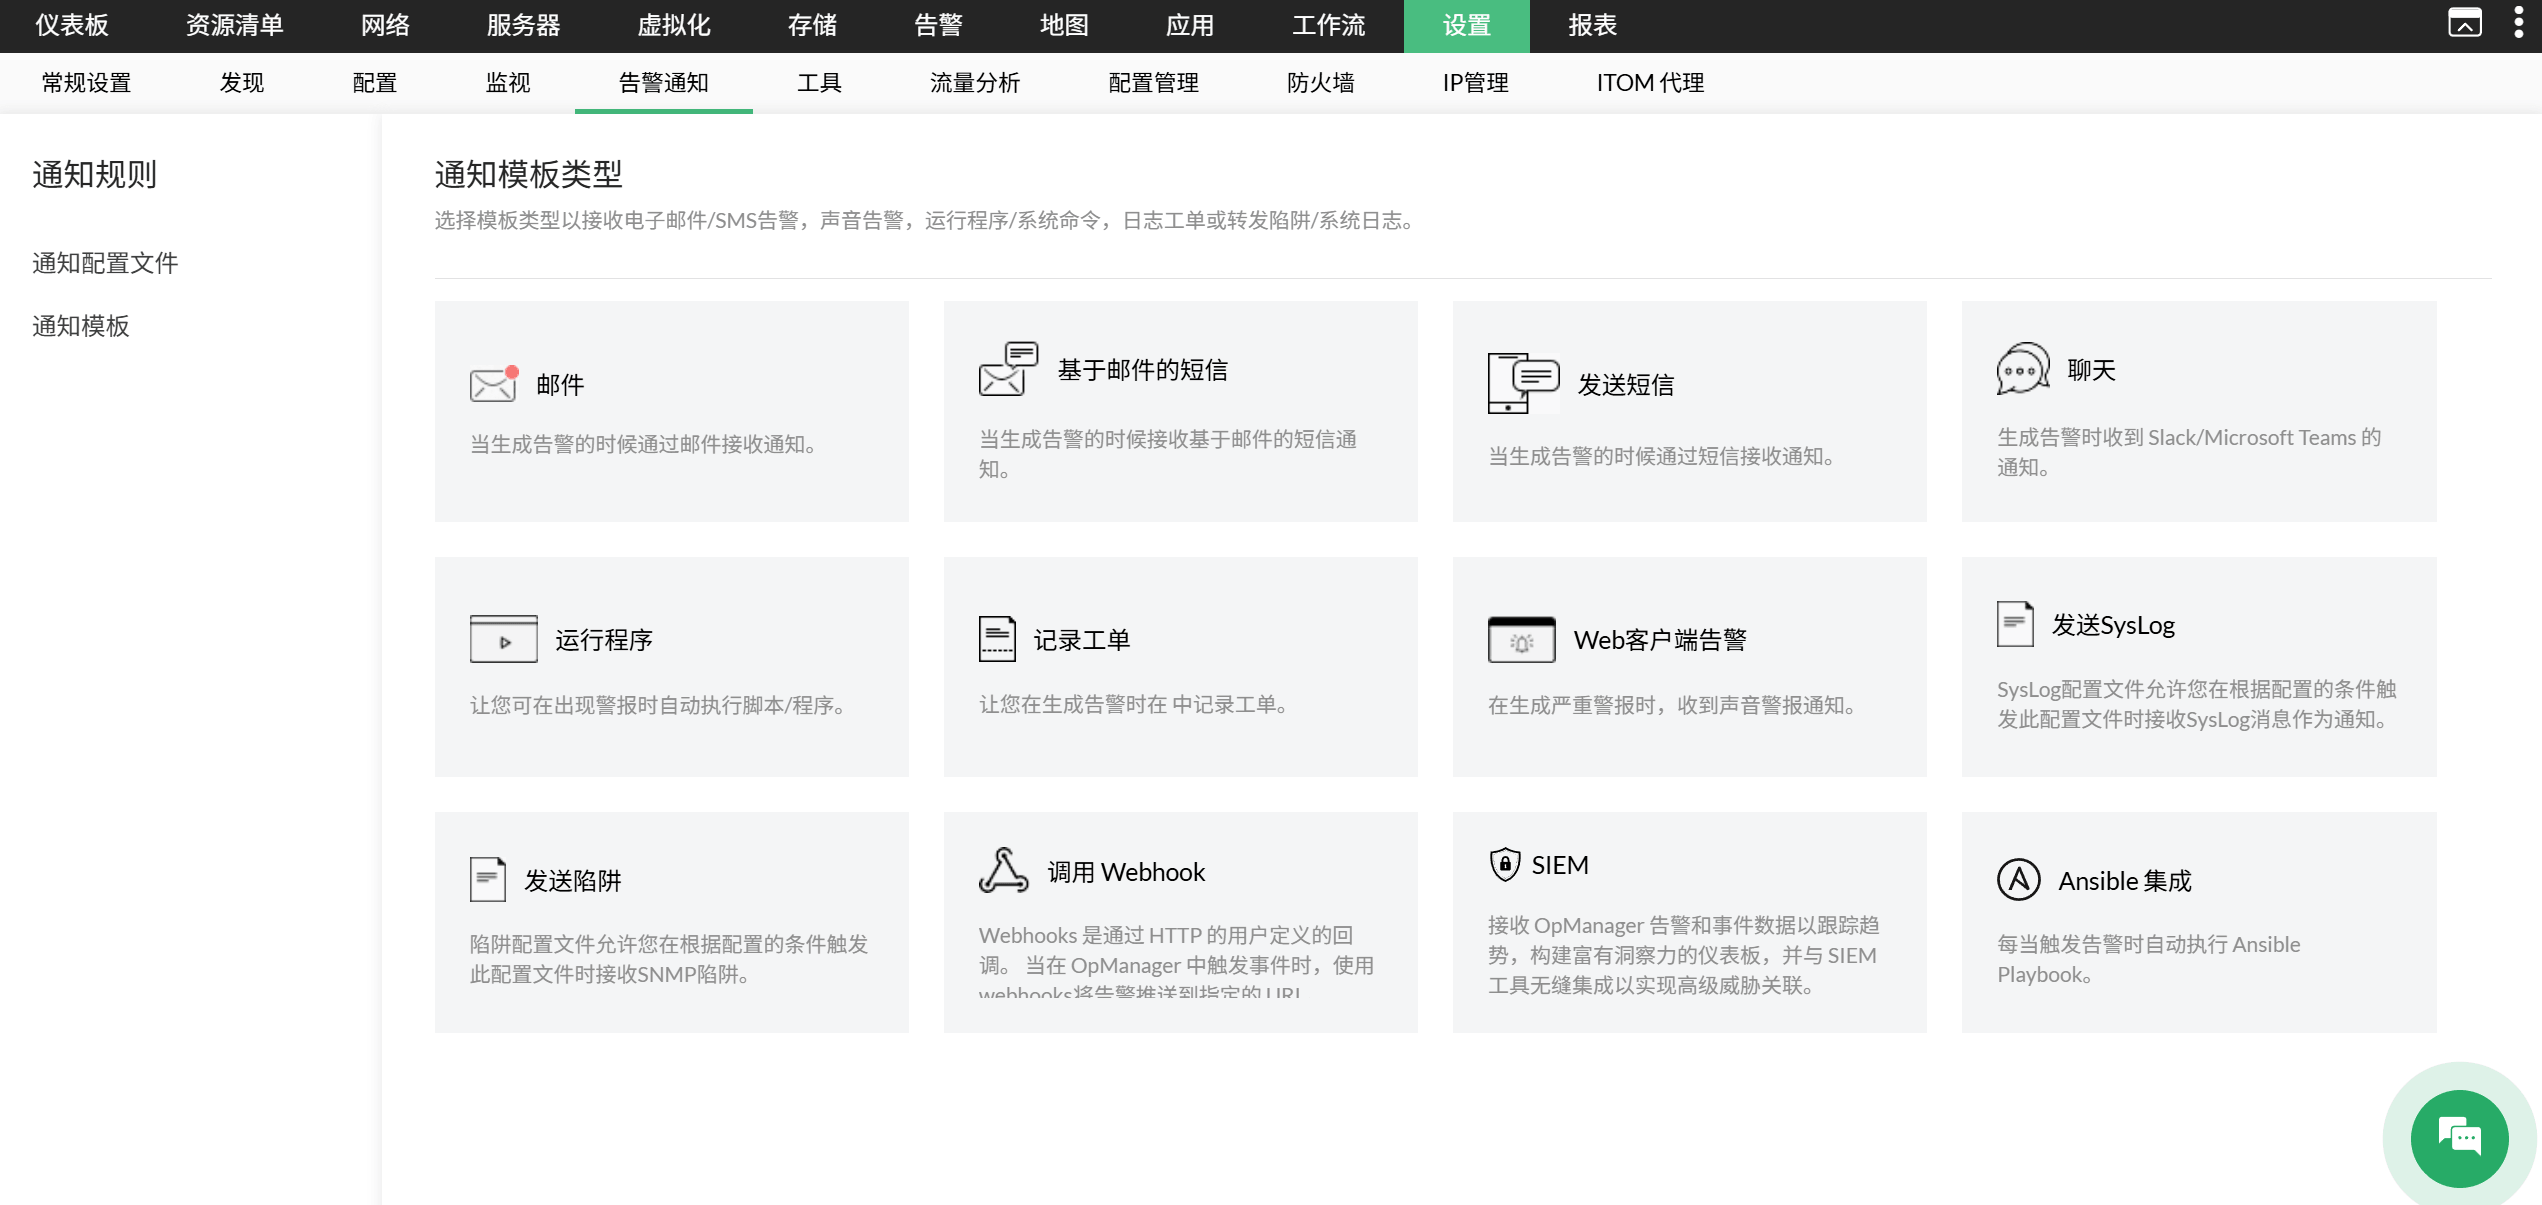The image size is (2542, 1205).
Task: Select the Web客户端告警 template title
Action: tap(1660, 640)
